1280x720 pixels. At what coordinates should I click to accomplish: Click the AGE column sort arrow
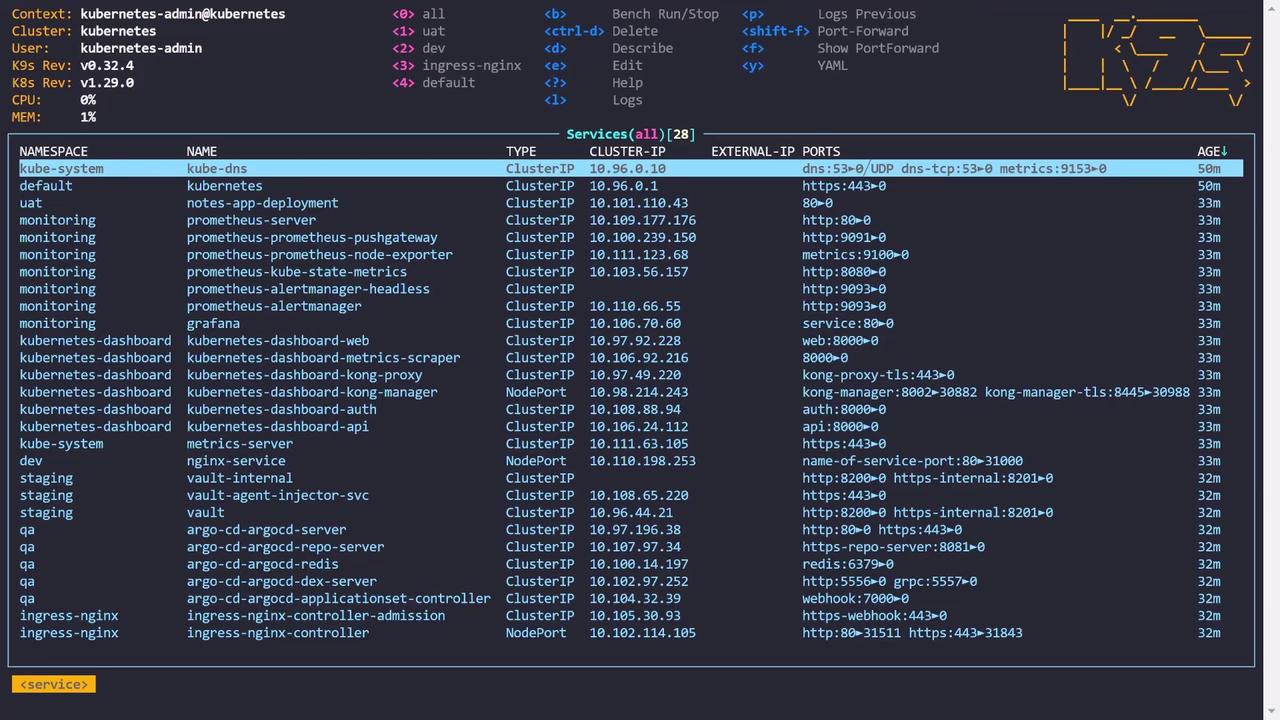1224,152
